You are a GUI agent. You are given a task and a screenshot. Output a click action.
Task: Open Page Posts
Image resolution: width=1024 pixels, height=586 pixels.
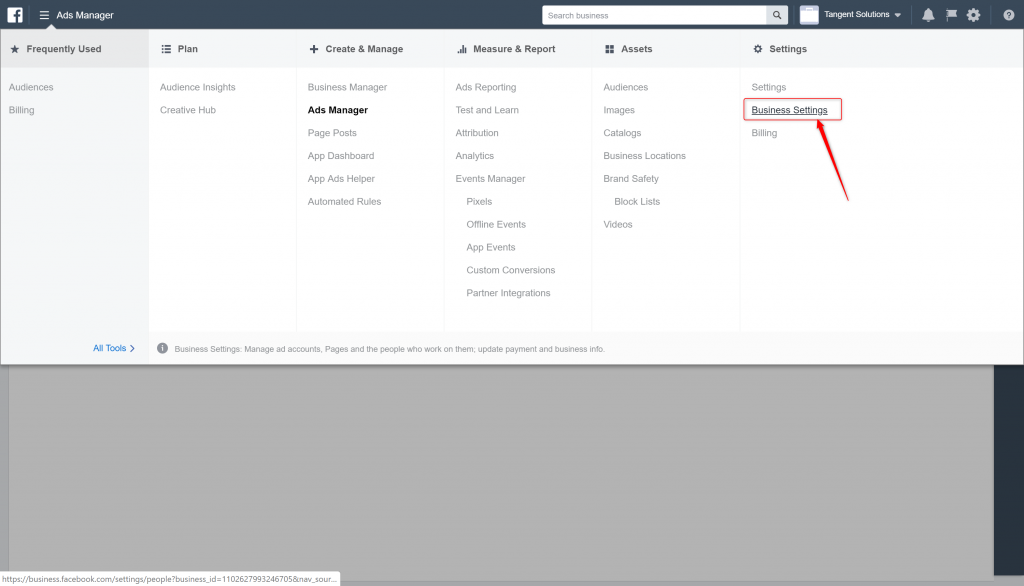[332, 133]
